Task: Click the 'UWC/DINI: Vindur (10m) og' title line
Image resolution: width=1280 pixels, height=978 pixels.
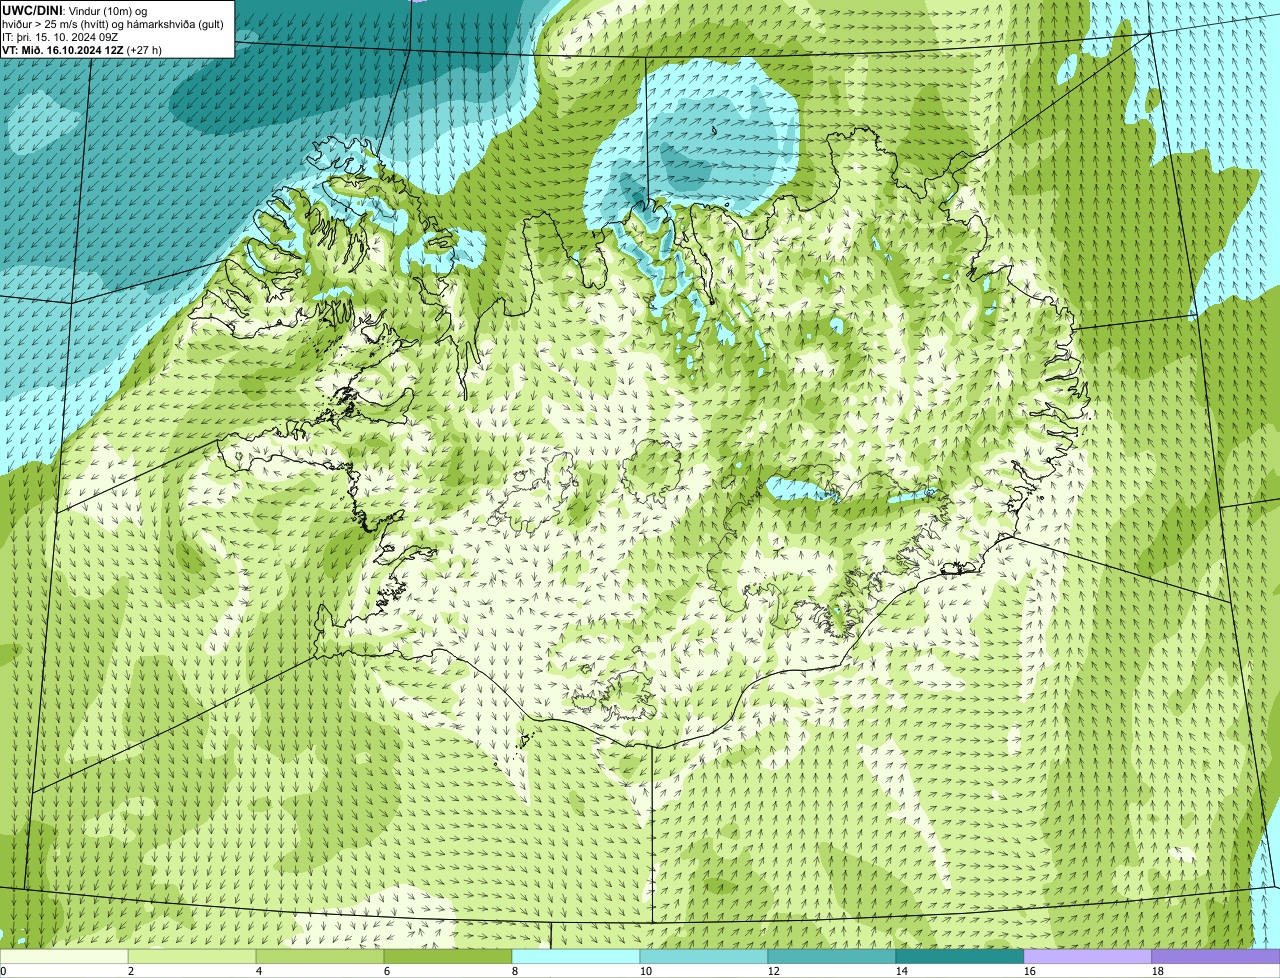Action: [75, 10]
